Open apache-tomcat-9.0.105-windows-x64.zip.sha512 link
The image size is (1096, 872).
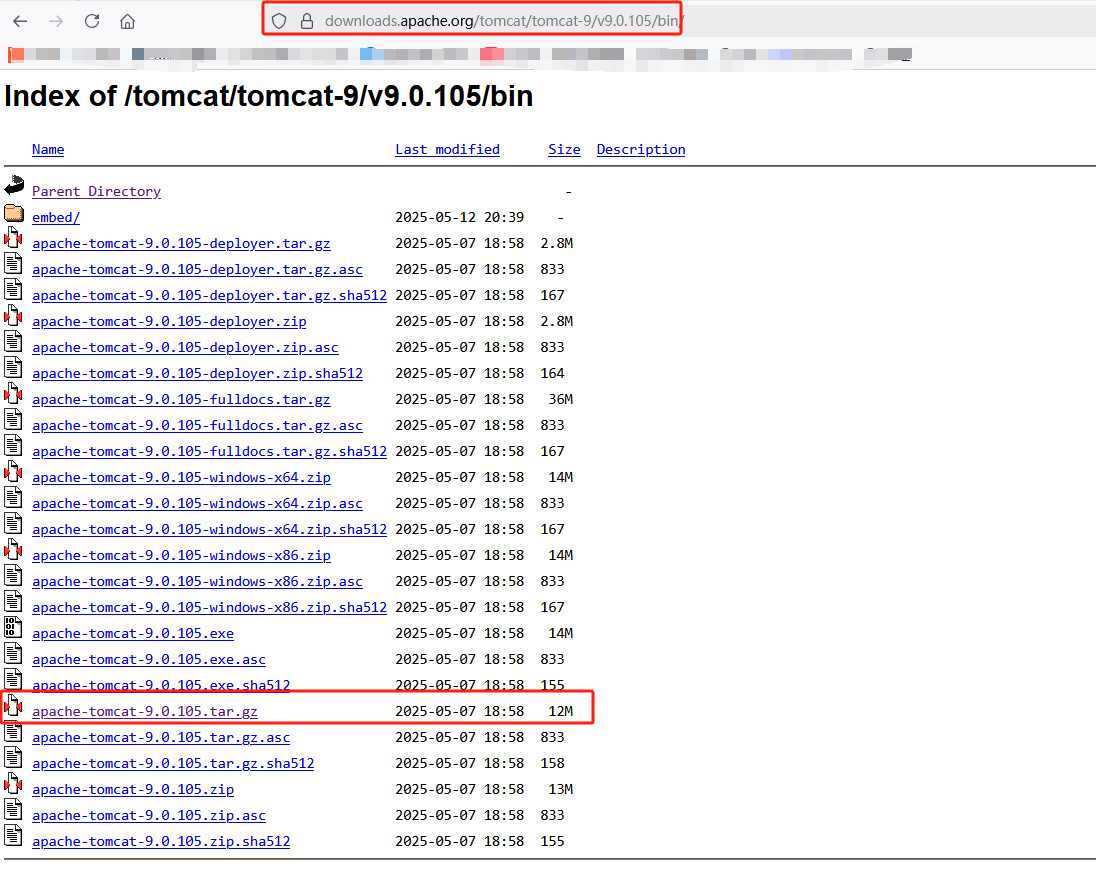click(x=209, y=530)
